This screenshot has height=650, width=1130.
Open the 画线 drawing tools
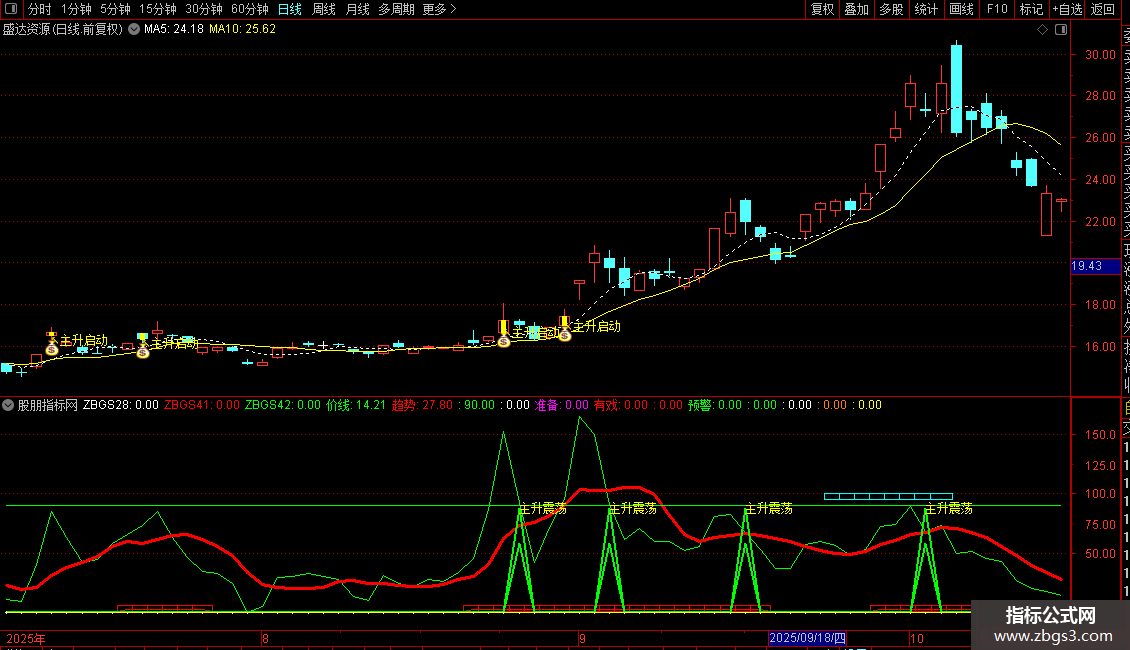point(961,9)
